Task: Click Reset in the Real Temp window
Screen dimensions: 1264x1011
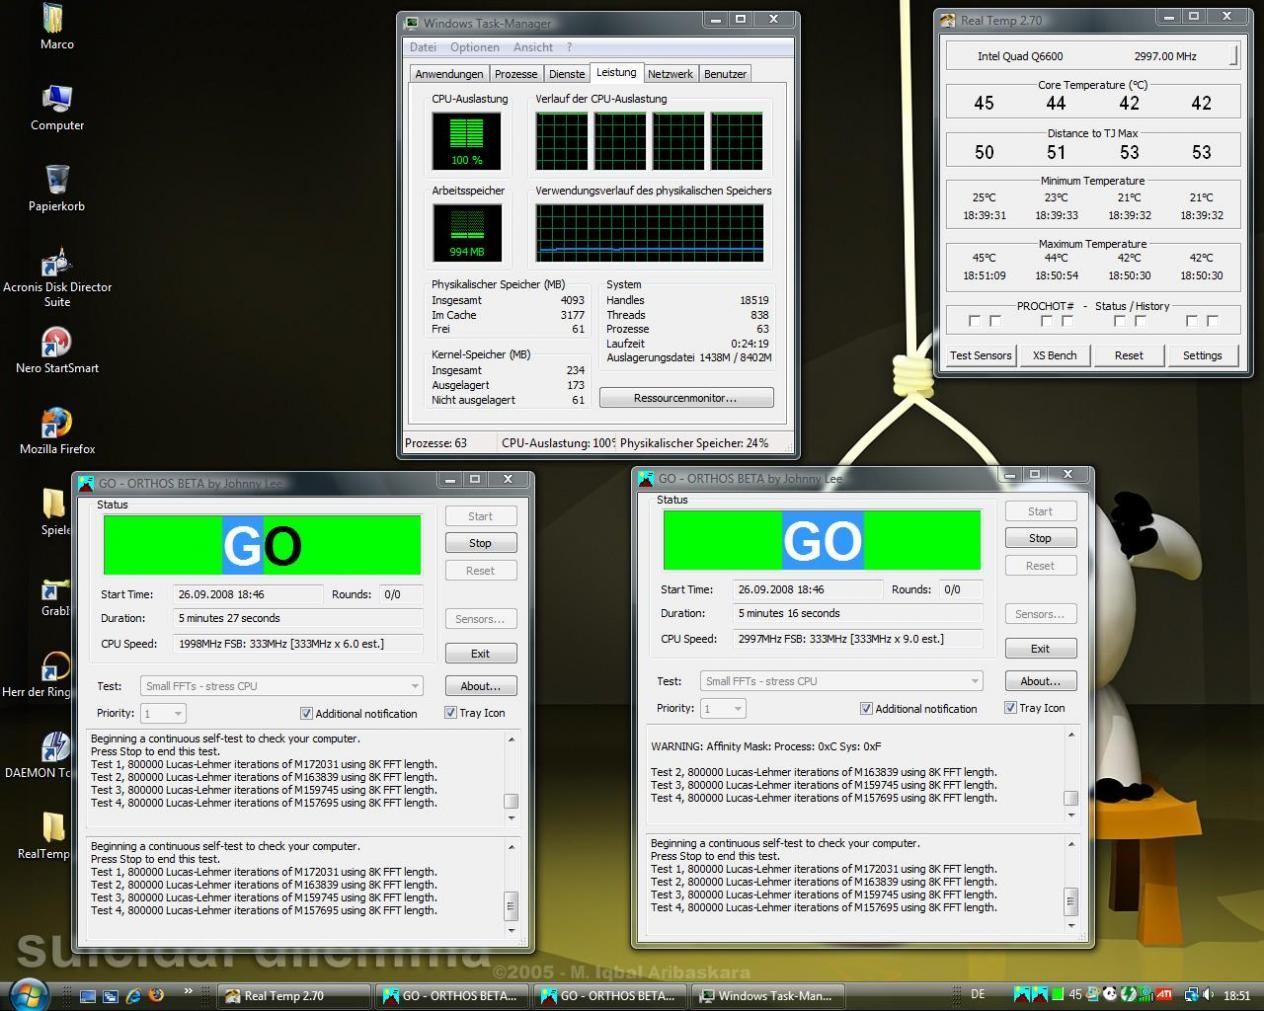Action: [x=1129, y=355]
